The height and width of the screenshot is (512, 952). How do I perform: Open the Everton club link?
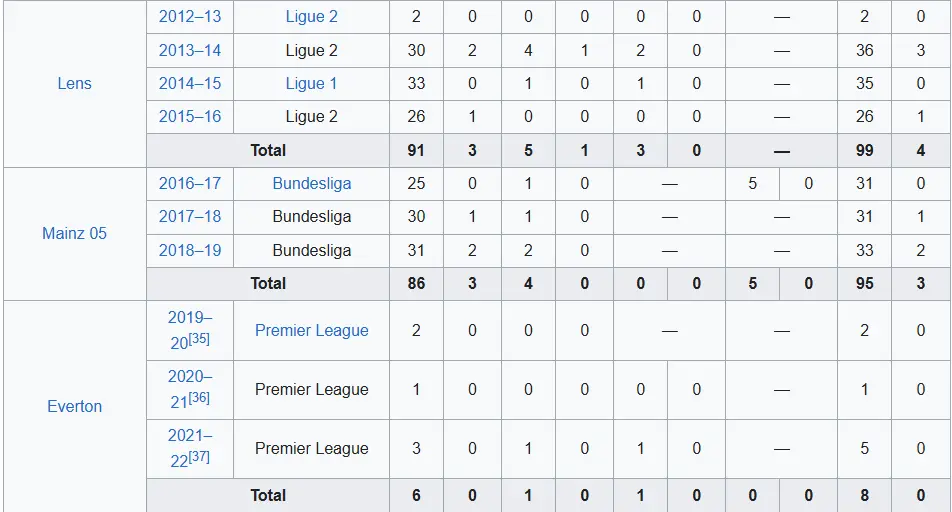tap(75, 406)
